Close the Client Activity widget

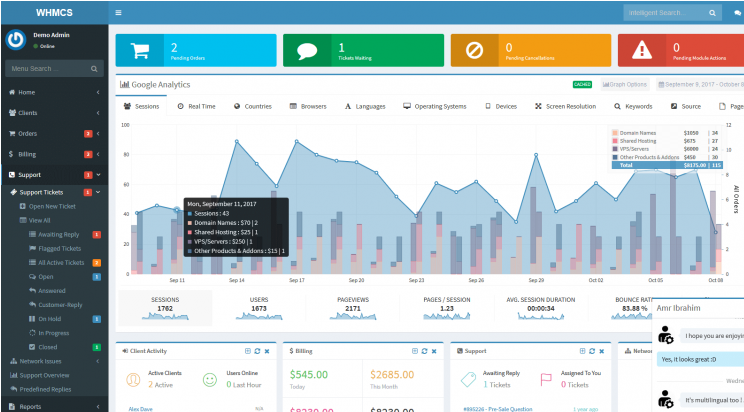pos(267,351)
